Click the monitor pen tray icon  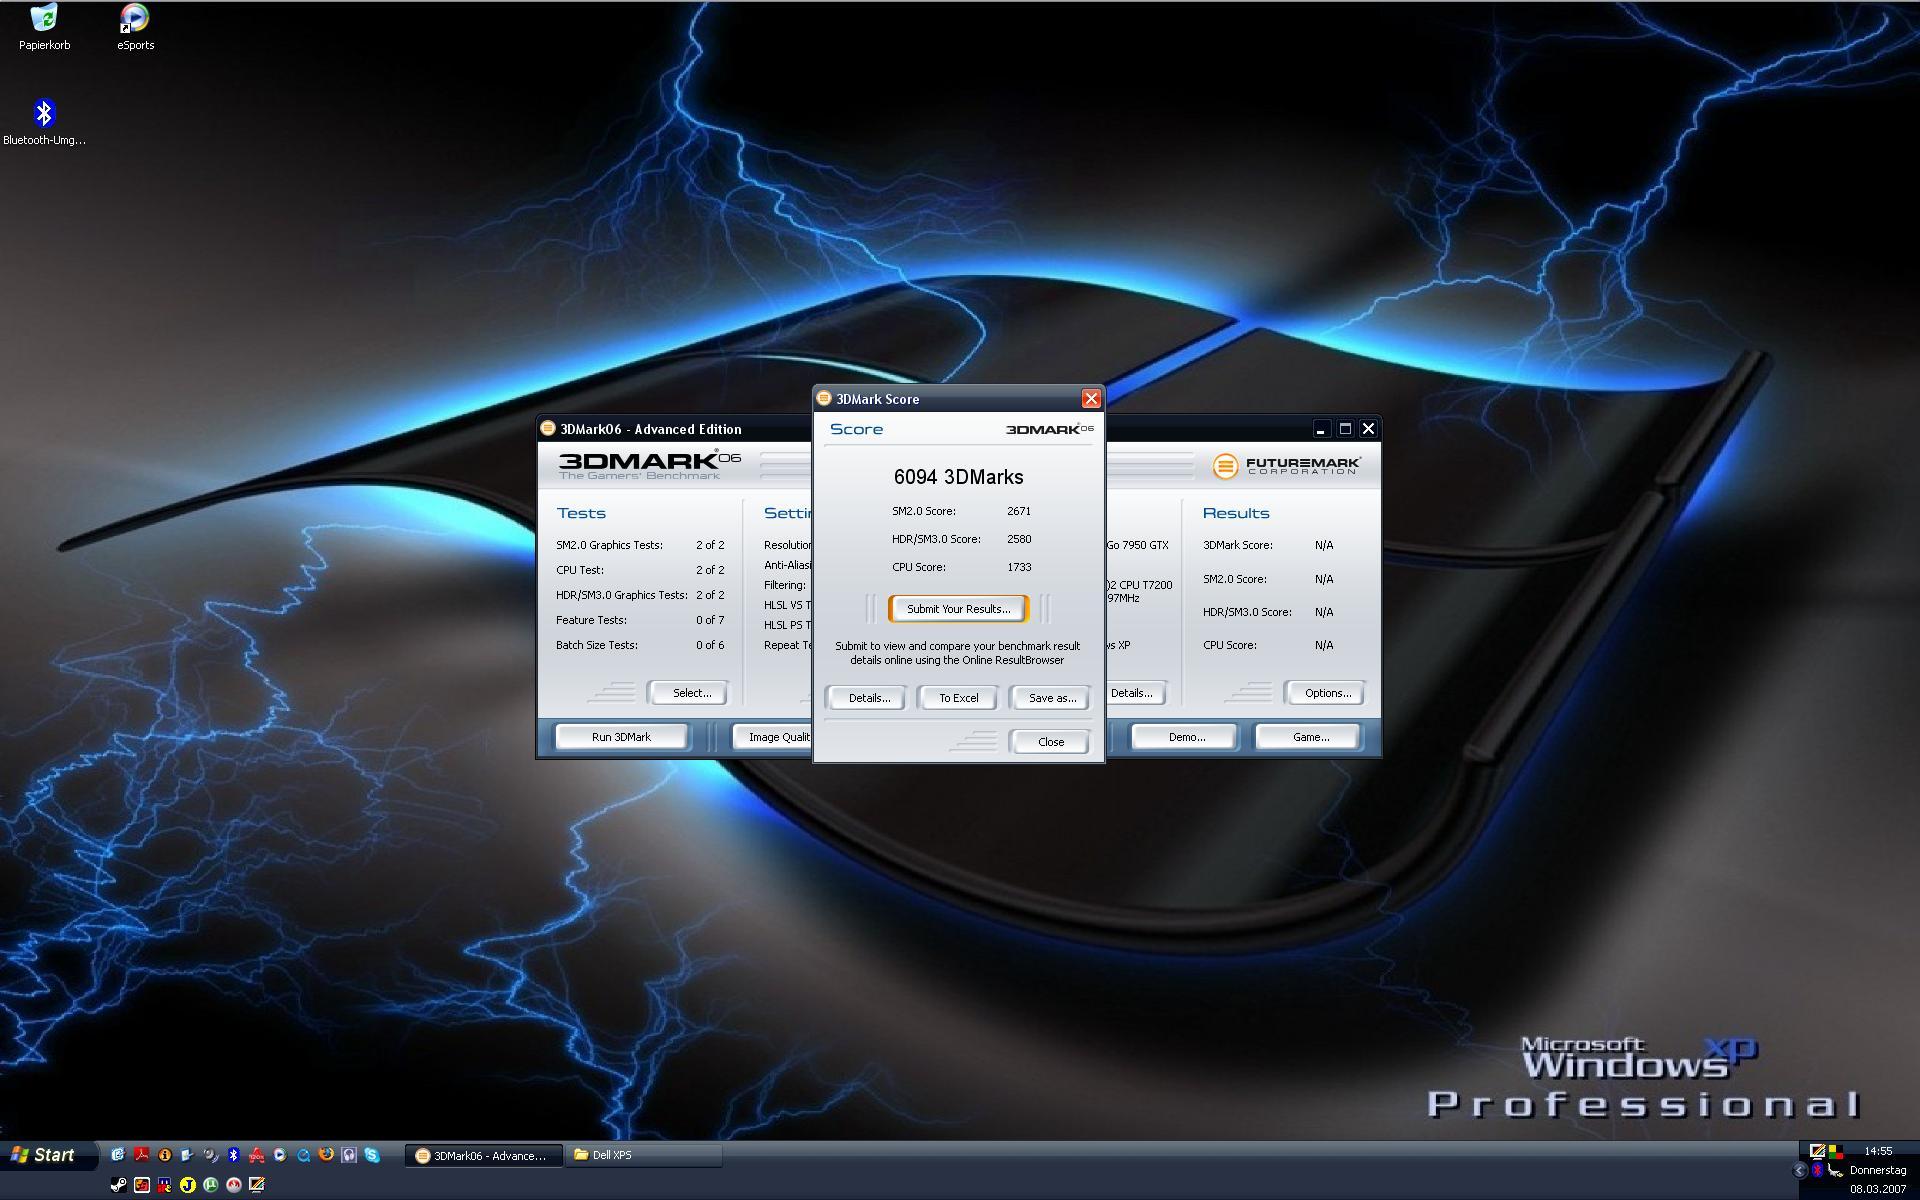pos(1818,1152)
